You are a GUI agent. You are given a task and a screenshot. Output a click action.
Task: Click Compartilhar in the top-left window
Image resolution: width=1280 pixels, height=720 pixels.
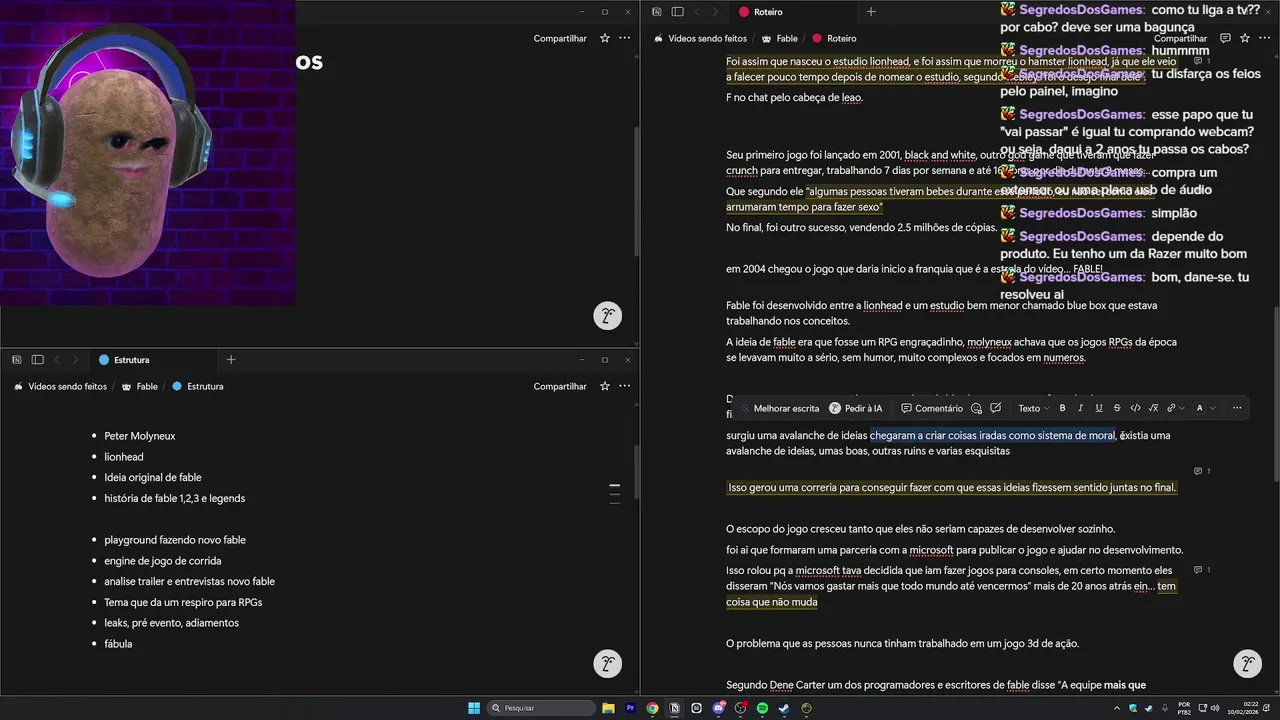[560, 38]
